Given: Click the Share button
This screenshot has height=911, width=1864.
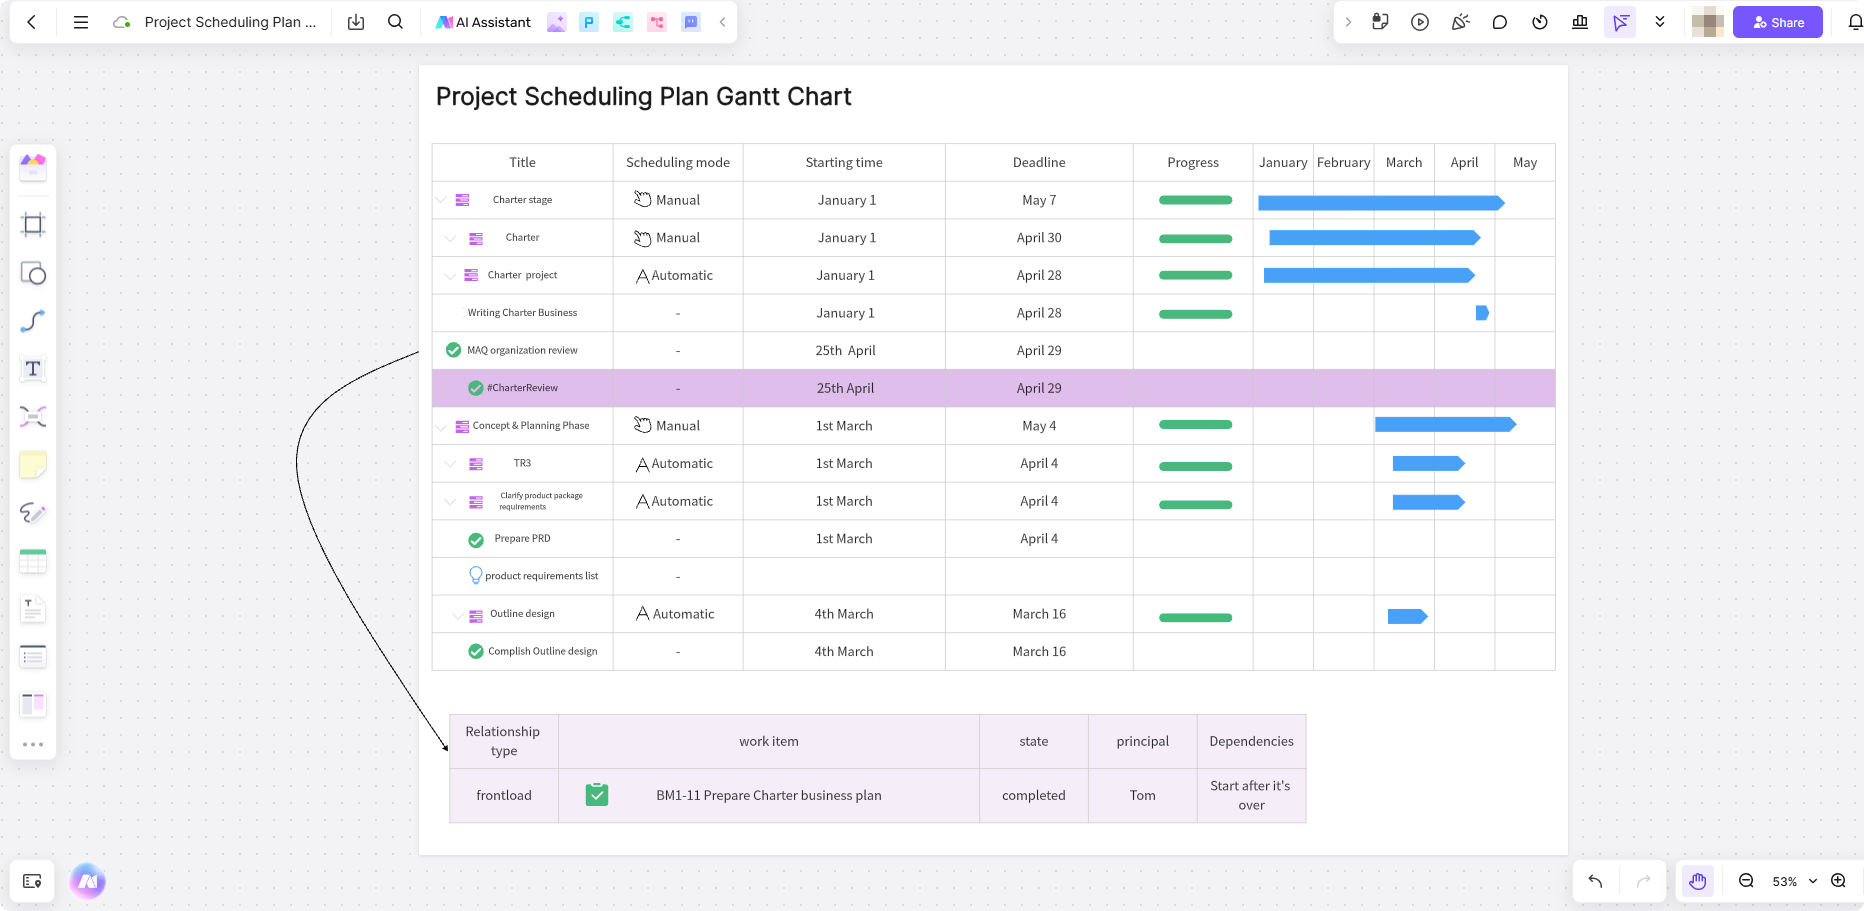Looking at the screenshot, I should tap(1777, 22).
